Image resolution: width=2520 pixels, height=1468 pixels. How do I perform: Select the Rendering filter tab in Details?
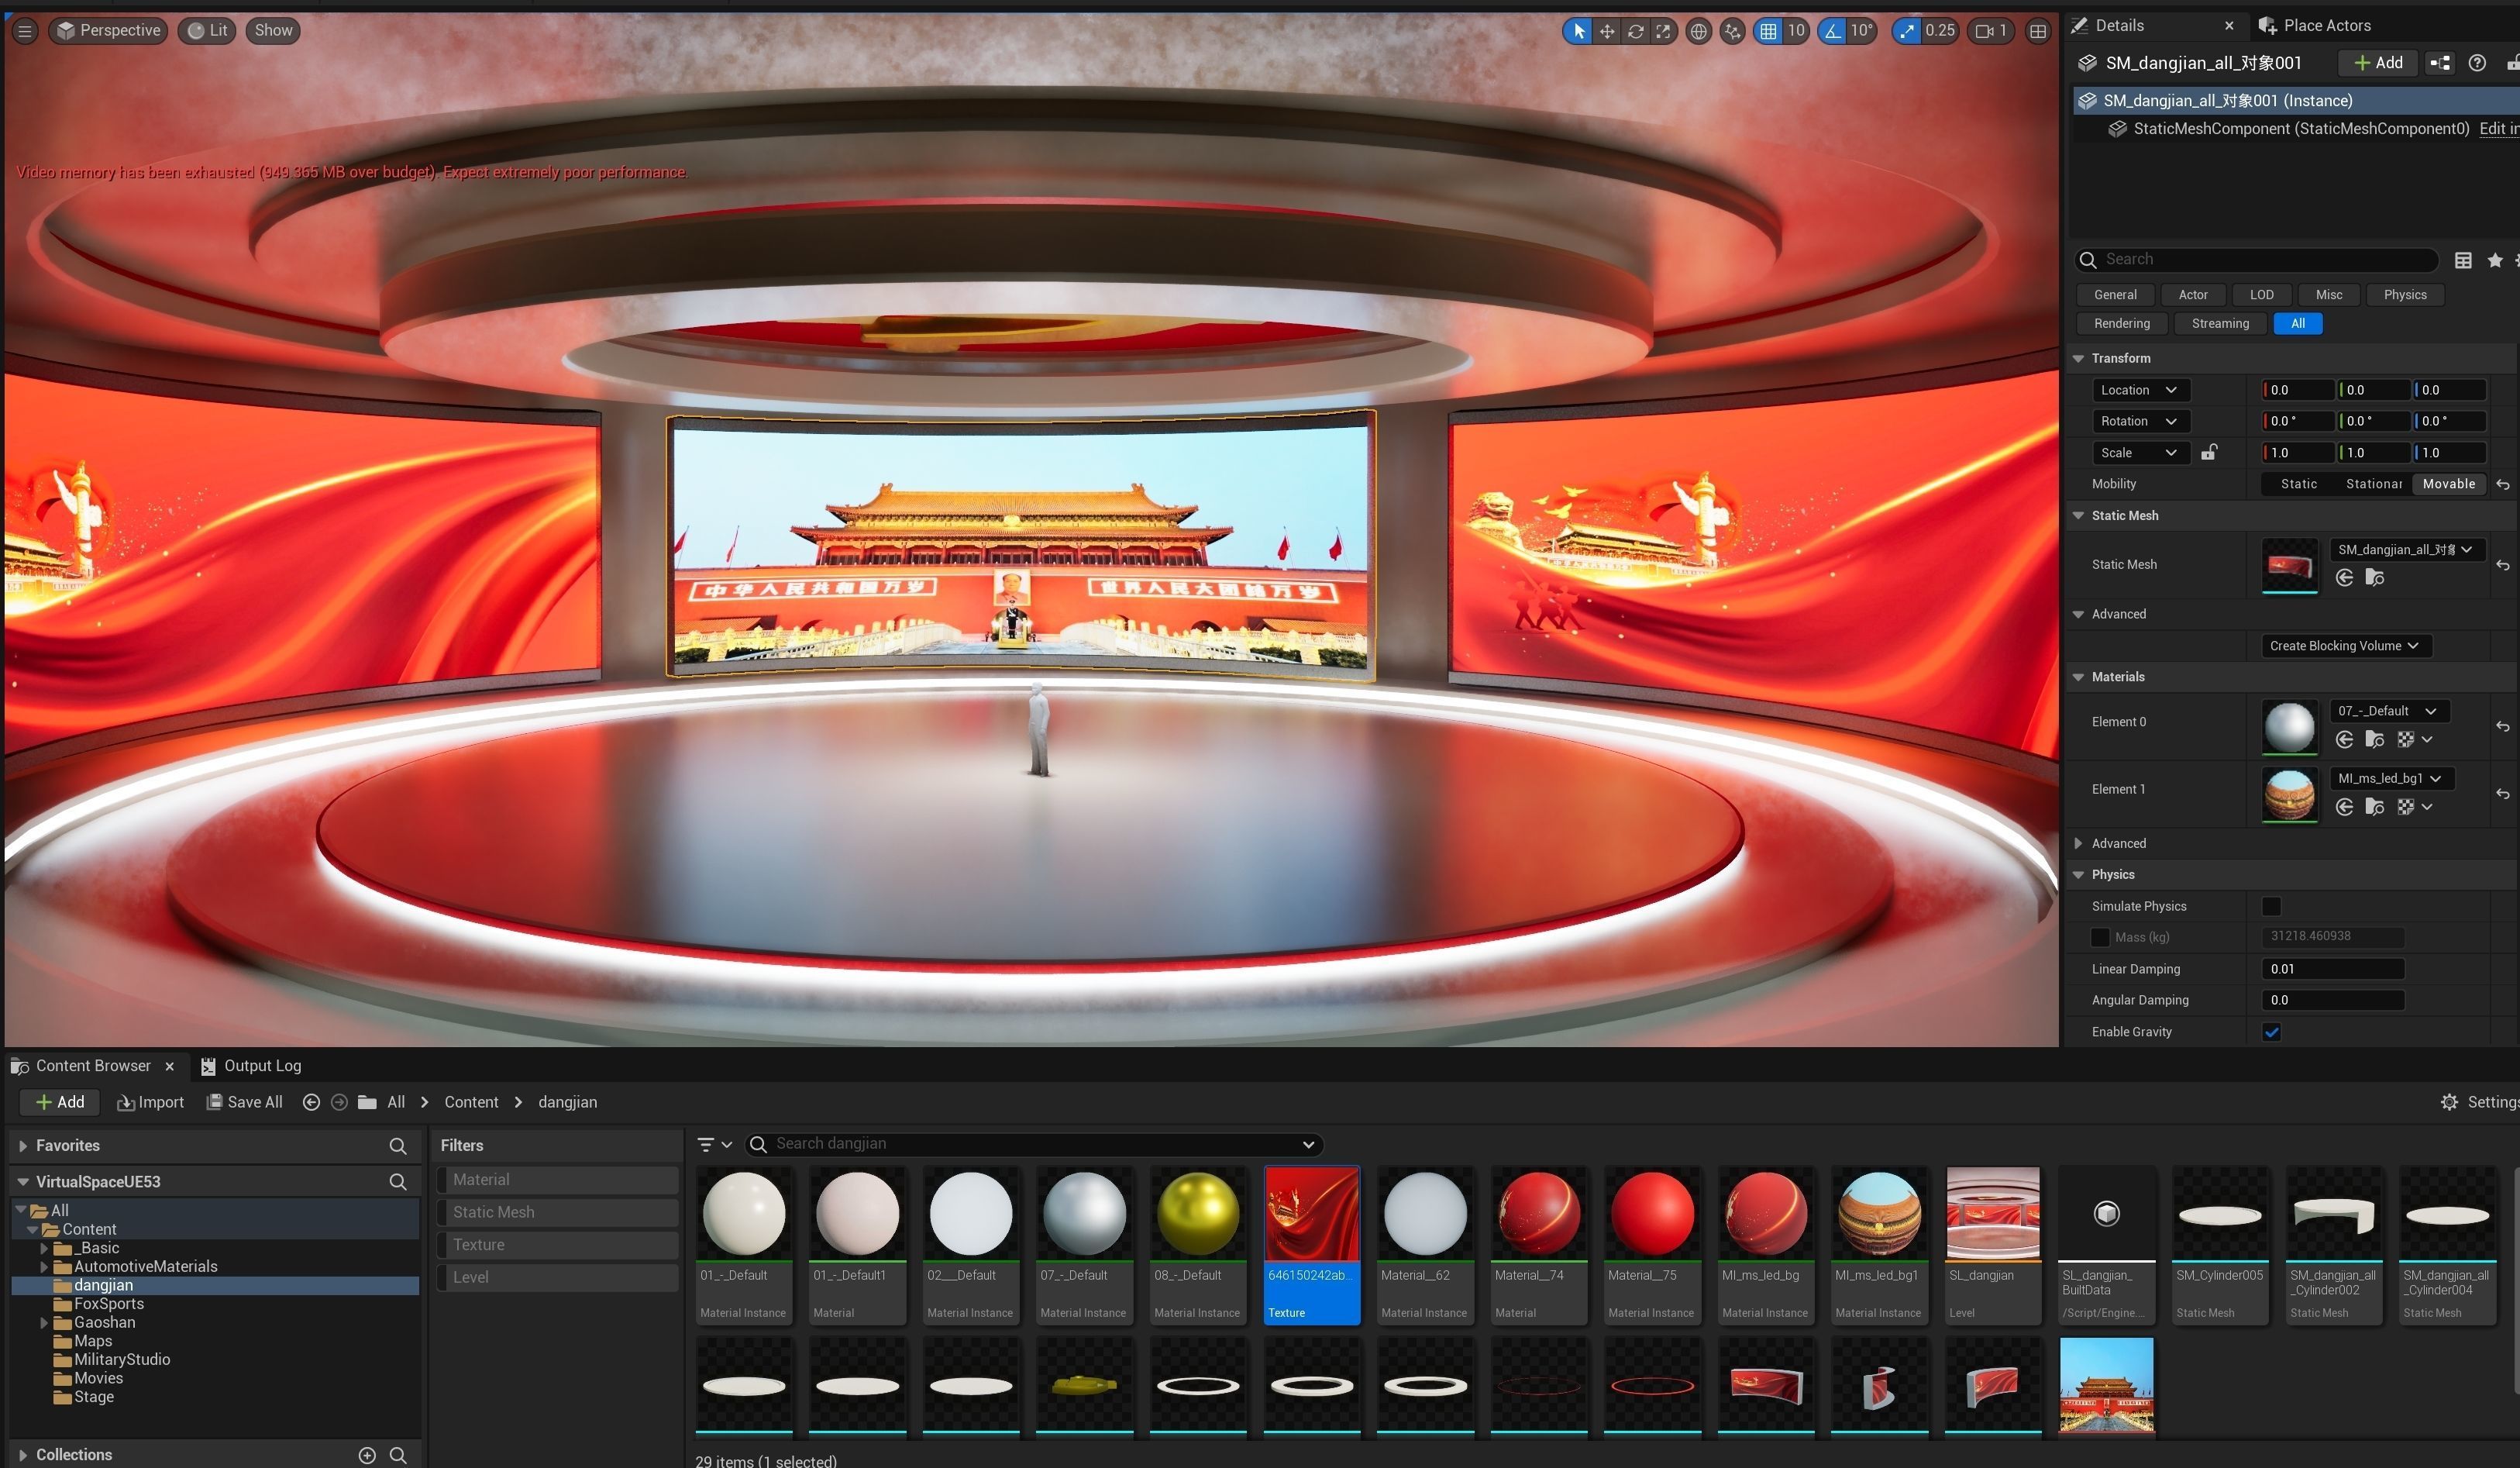click(x=2121, y=324)
